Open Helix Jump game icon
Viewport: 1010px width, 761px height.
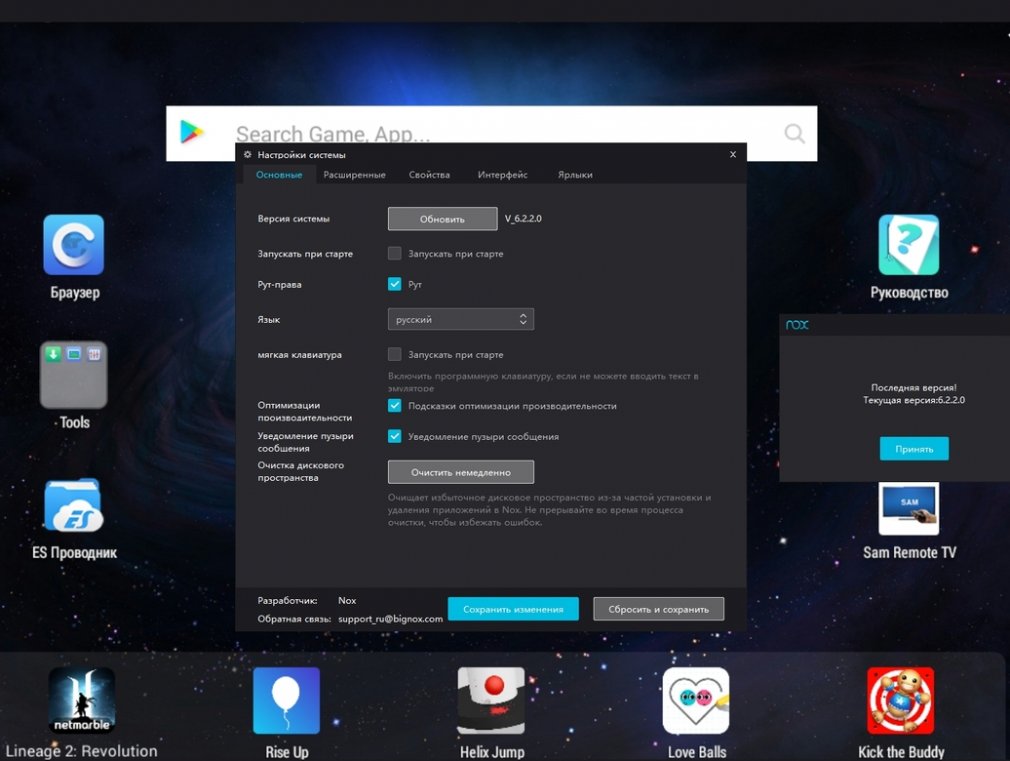click(491, 700)
